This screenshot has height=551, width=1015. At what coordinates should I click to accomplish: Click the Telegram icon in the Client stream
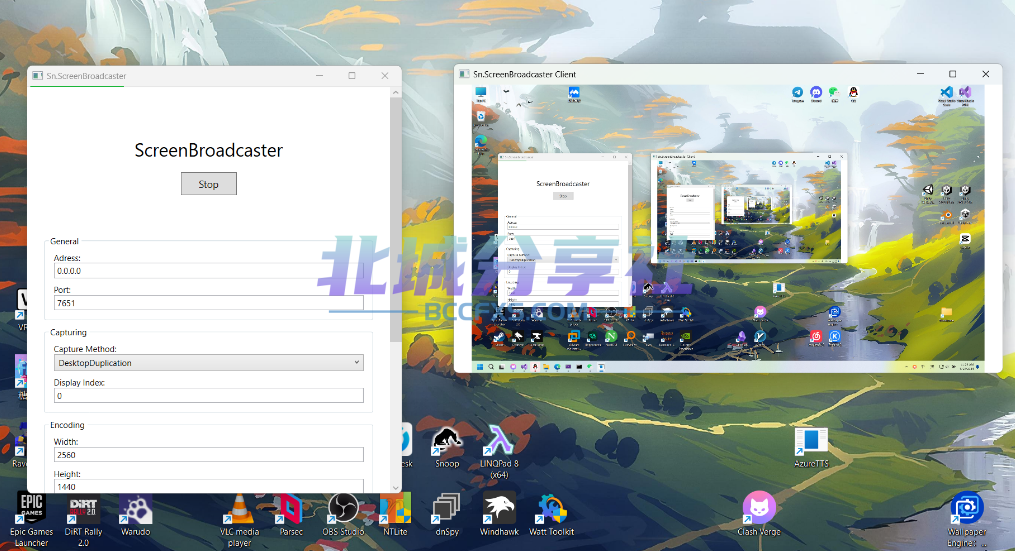[x=798, y=93]
